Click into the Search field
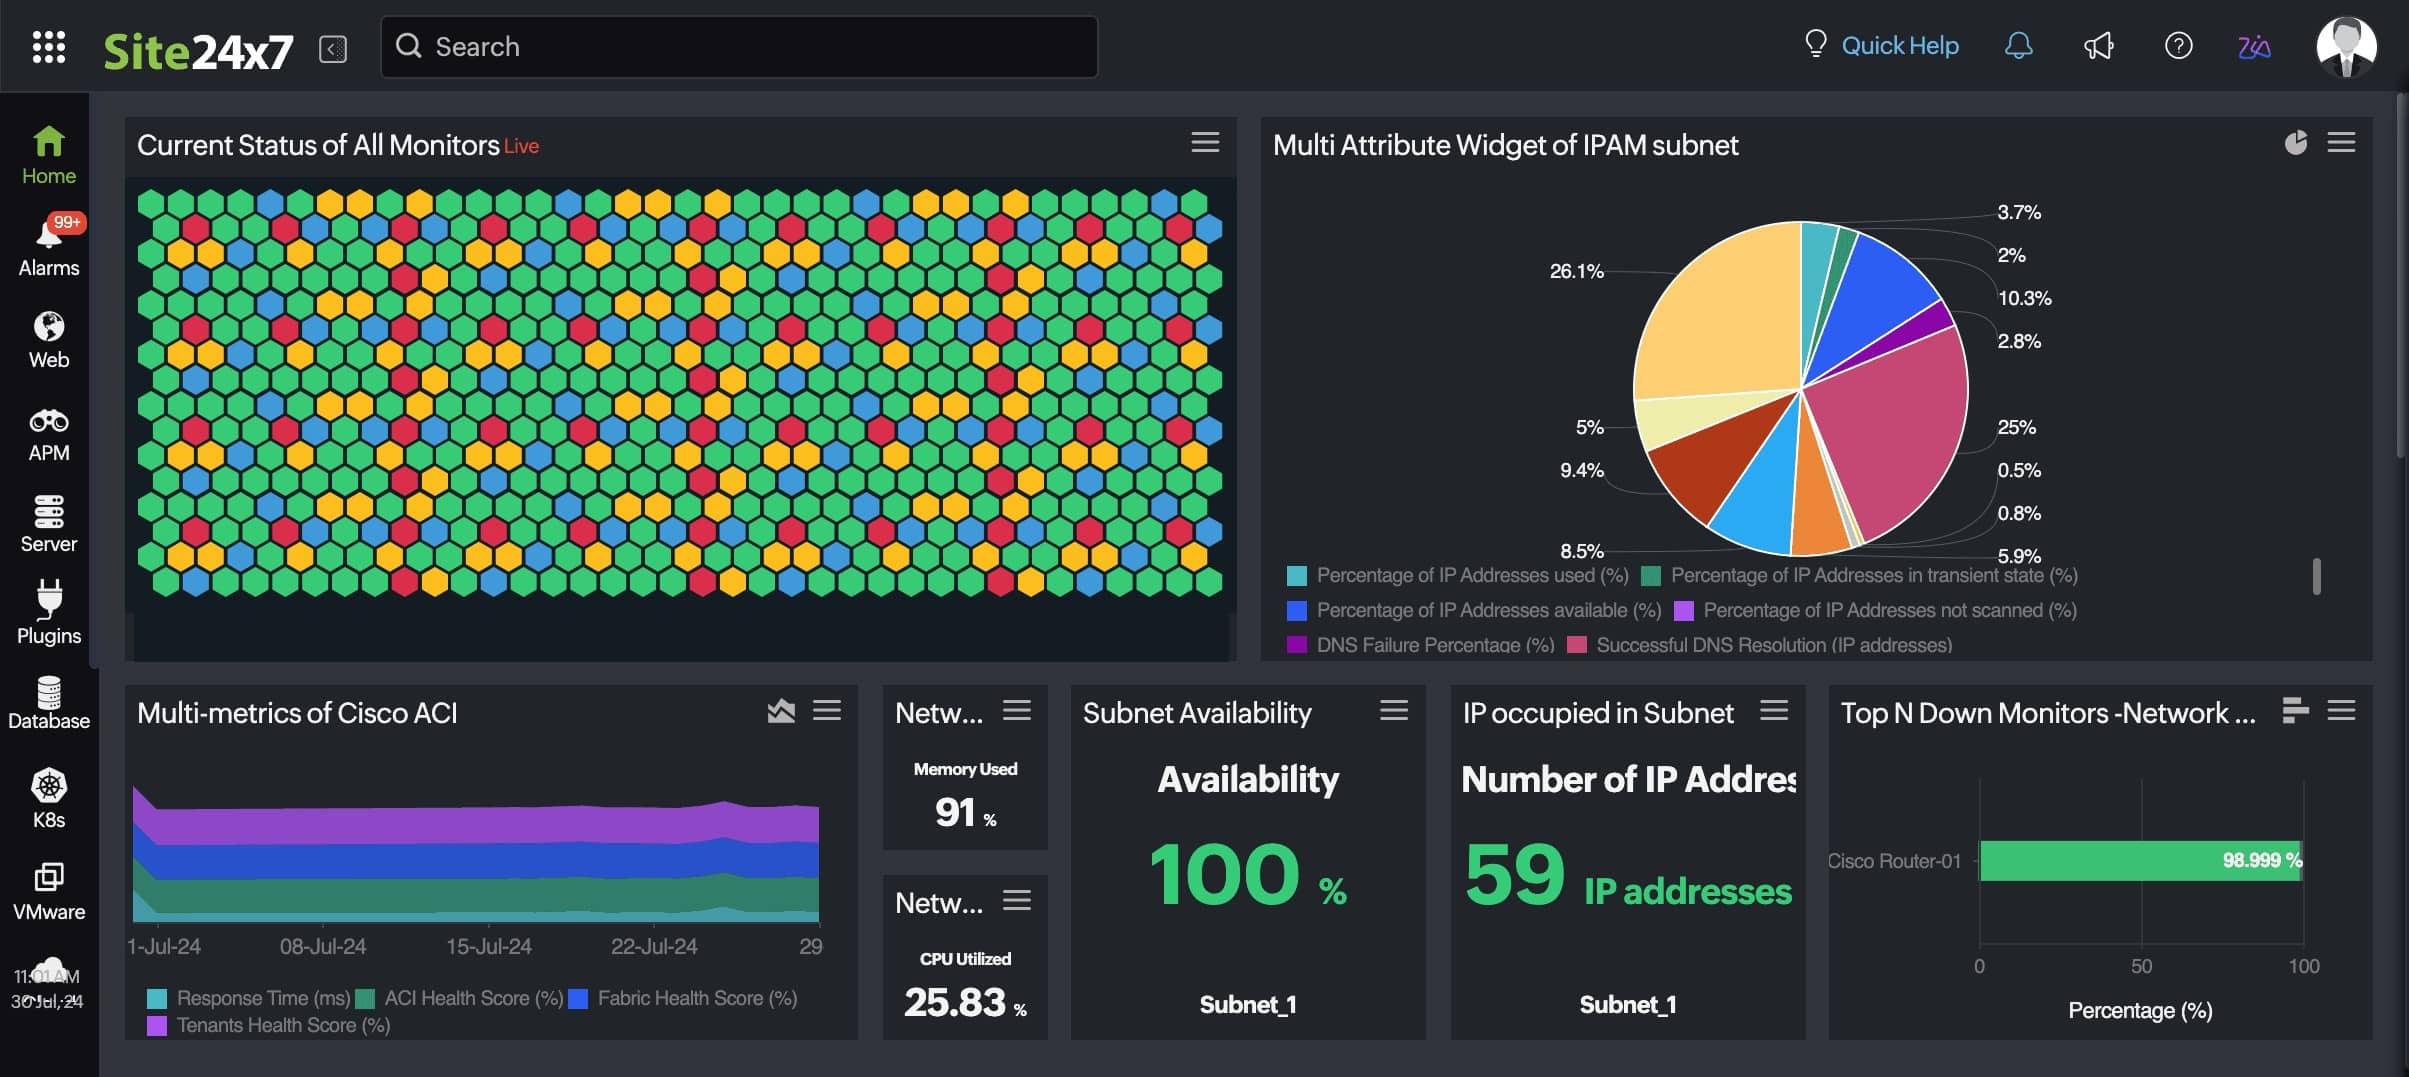 coord(740,47)
